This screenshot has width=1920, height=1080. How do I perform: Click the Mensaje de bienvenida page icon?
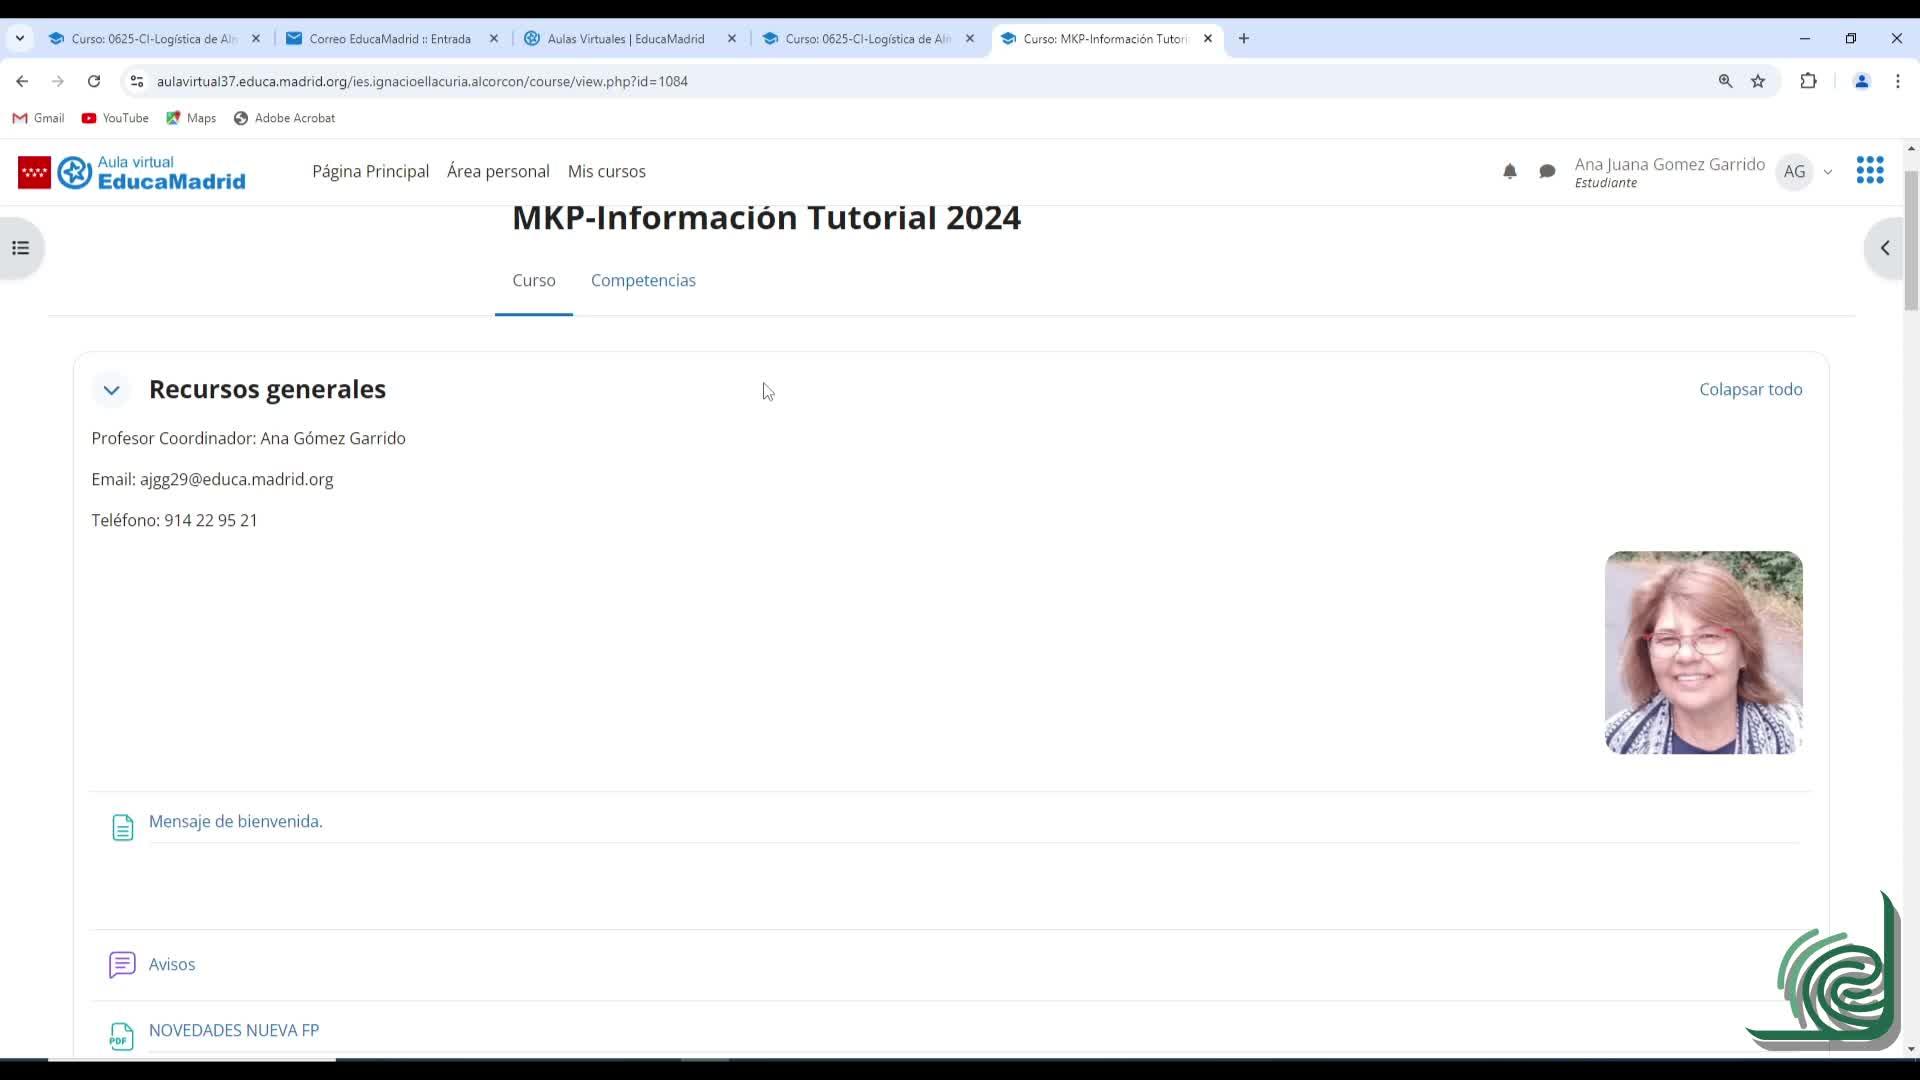(x=122, y=827)
